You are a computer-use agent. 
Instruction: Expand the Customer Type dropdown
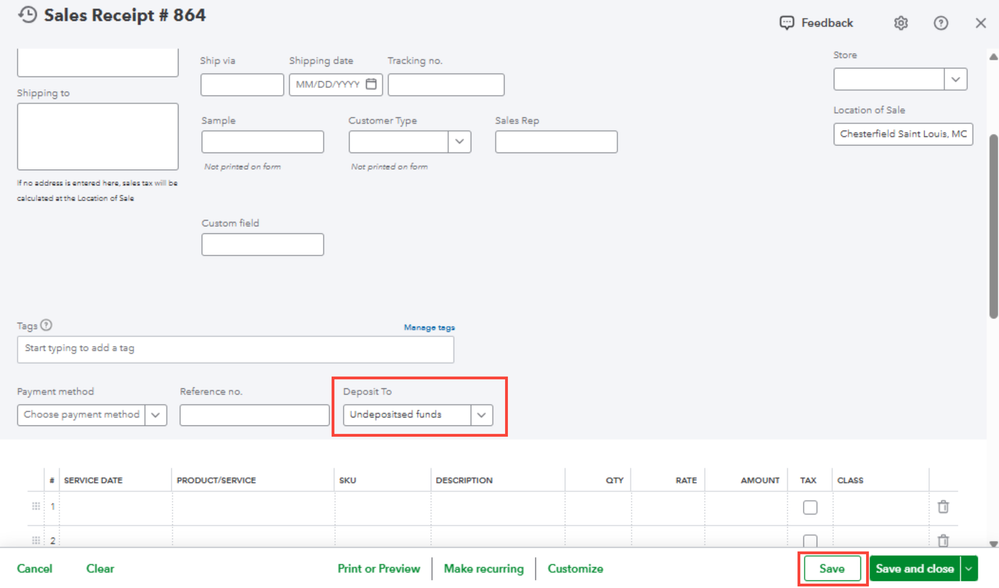(x=459, y=142)
